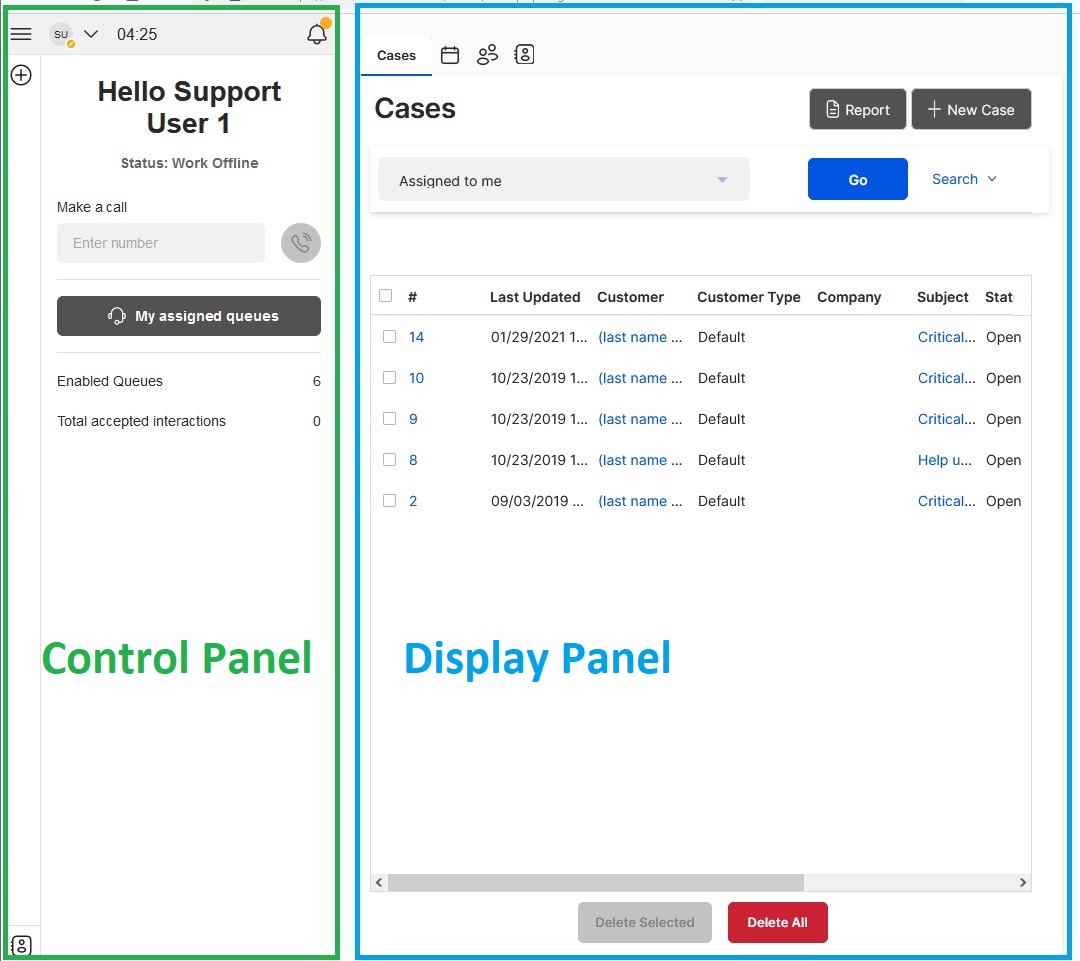
Task: Open the people group icon tab
Action: coord(487,55)
